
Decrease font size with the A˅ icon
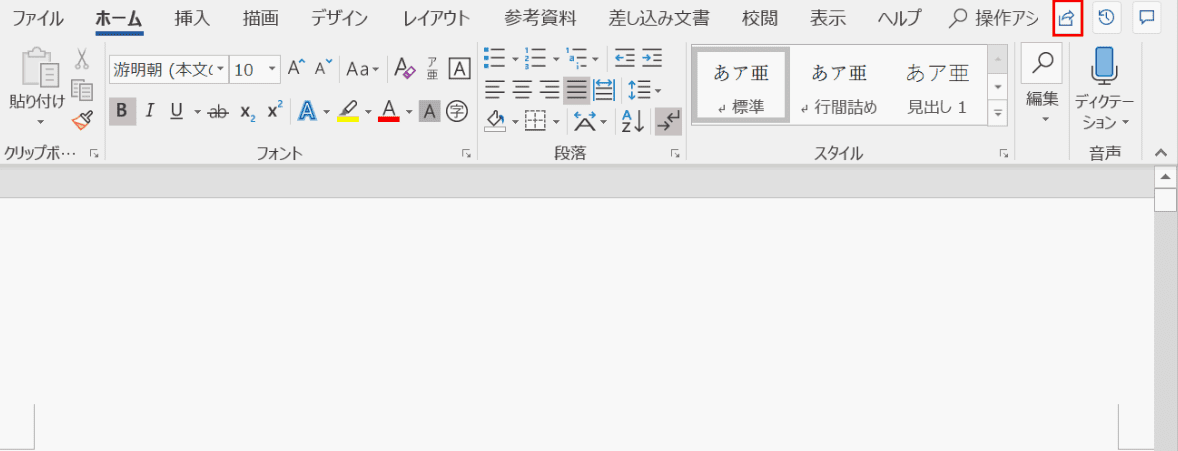click(x=324, y=69)
